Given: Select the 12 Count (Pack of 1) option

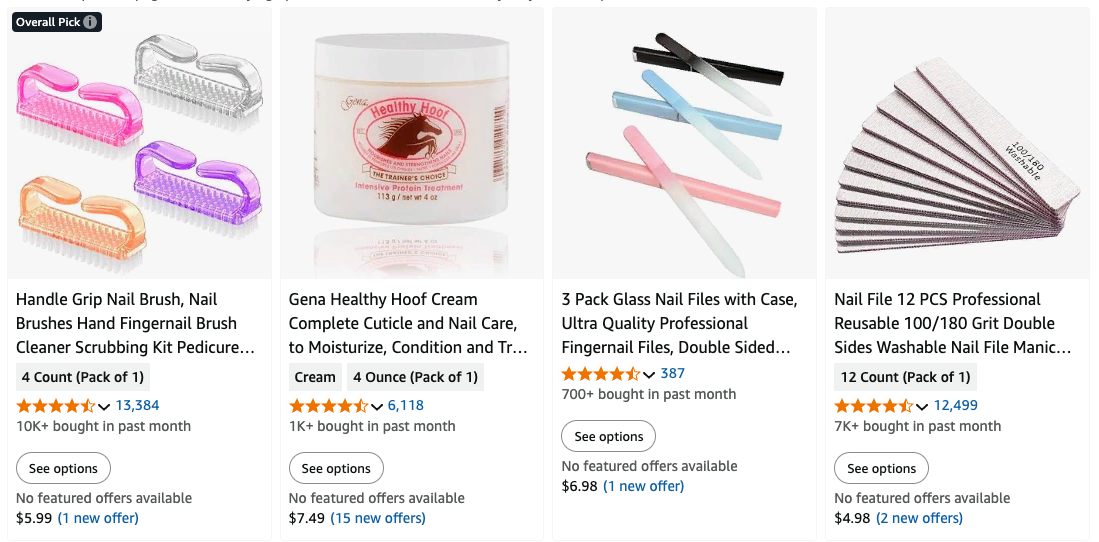Looking at the screenshot, I should point(906,377).
